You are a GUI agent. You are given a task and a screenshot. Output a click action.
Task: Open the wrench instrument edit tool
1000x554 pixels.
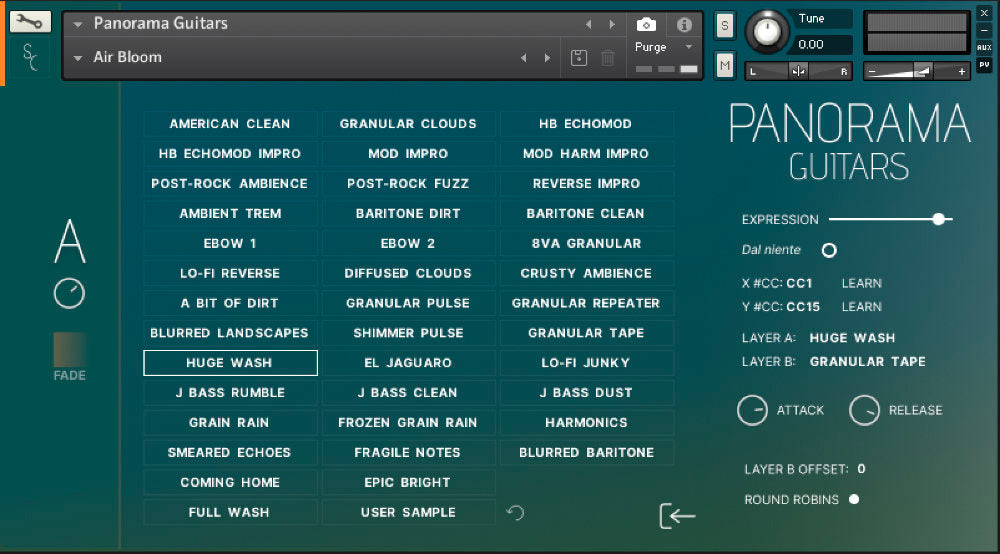coord(30,22)
